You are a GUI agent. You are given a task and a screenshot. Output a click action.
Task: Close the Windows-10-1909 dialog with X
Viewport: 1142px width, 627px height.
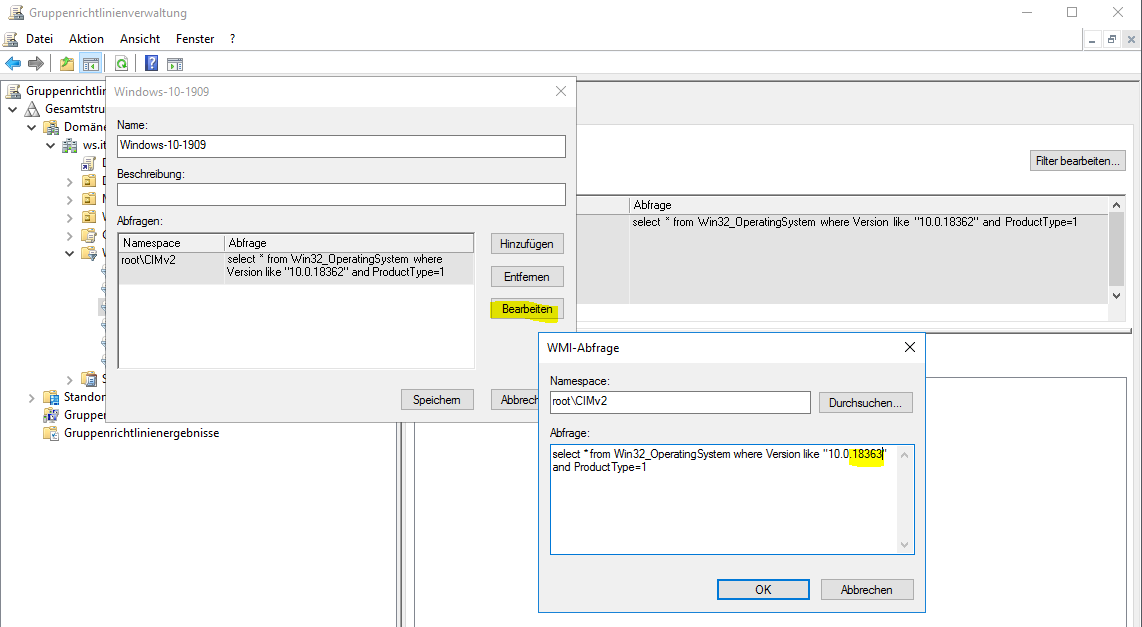coord(561,91)
